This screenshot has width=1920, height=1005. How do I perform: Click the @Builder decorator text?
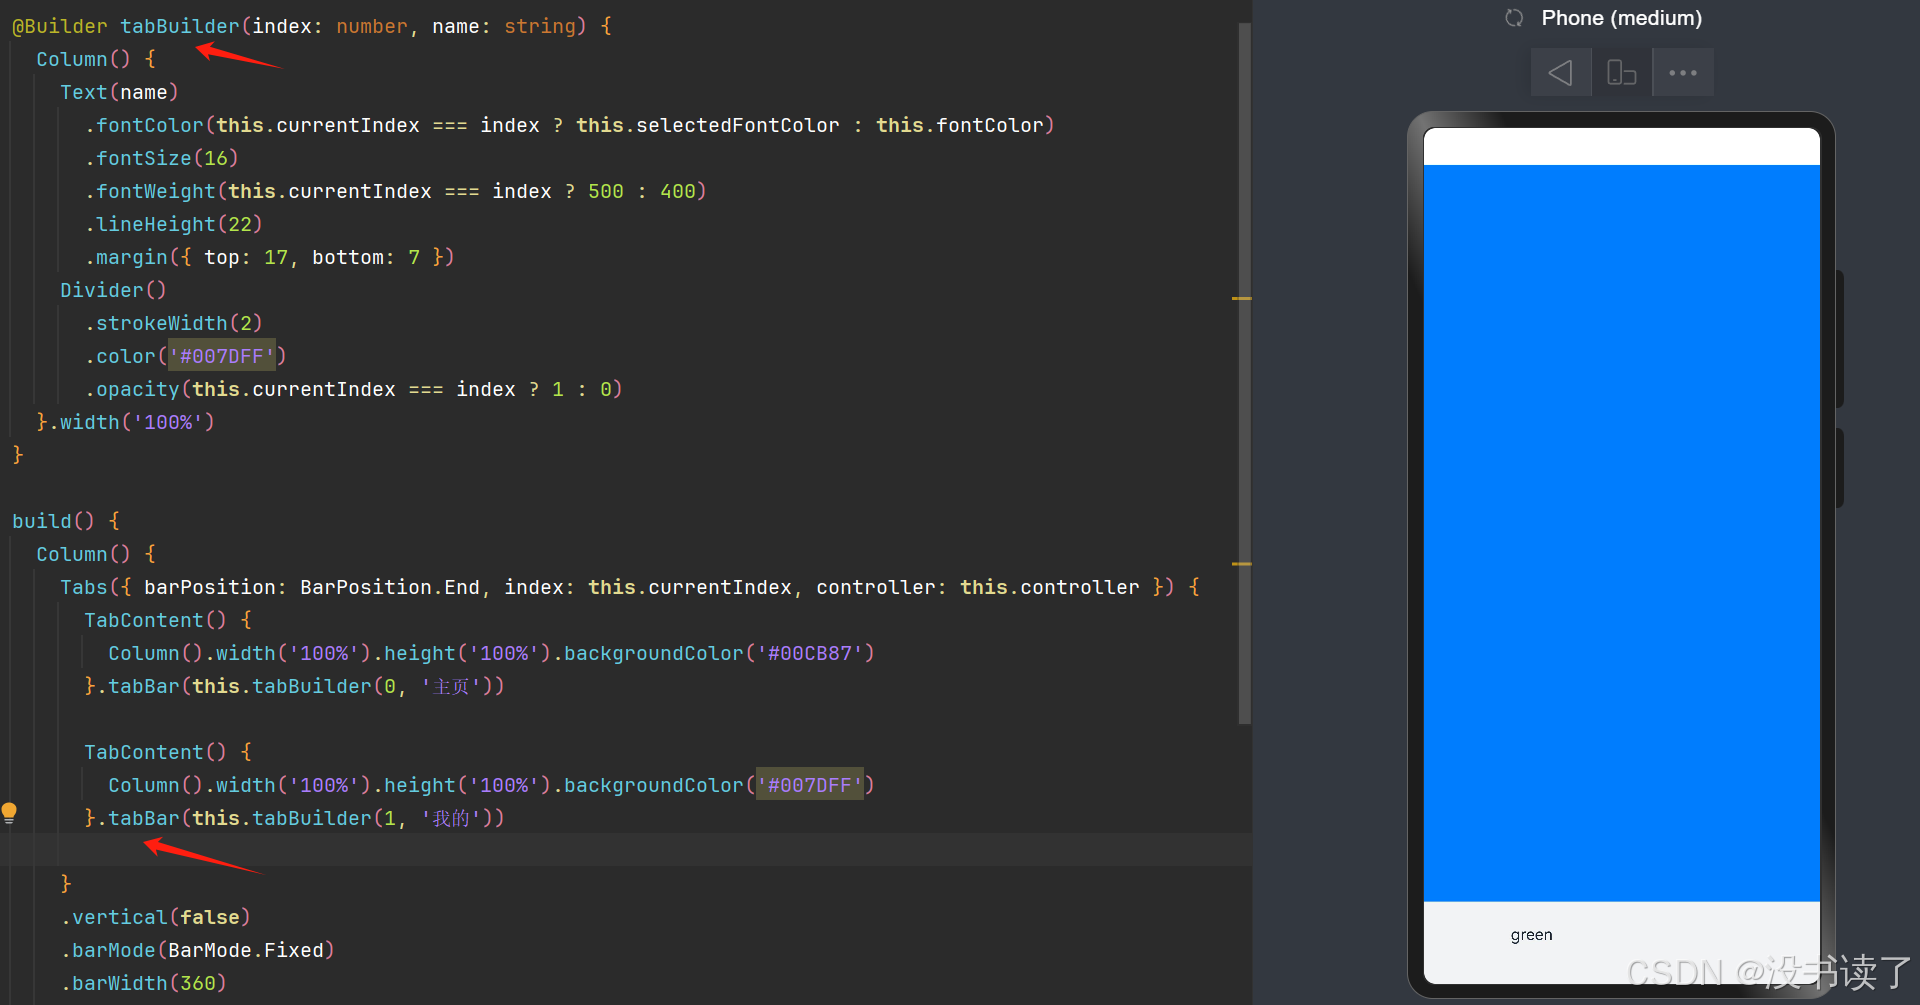tap(60, 27)
